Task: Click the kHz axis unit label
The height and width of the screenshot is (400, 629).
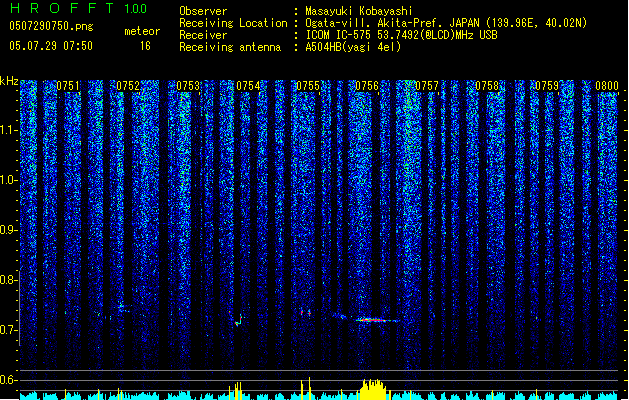Action: point(9,81)
